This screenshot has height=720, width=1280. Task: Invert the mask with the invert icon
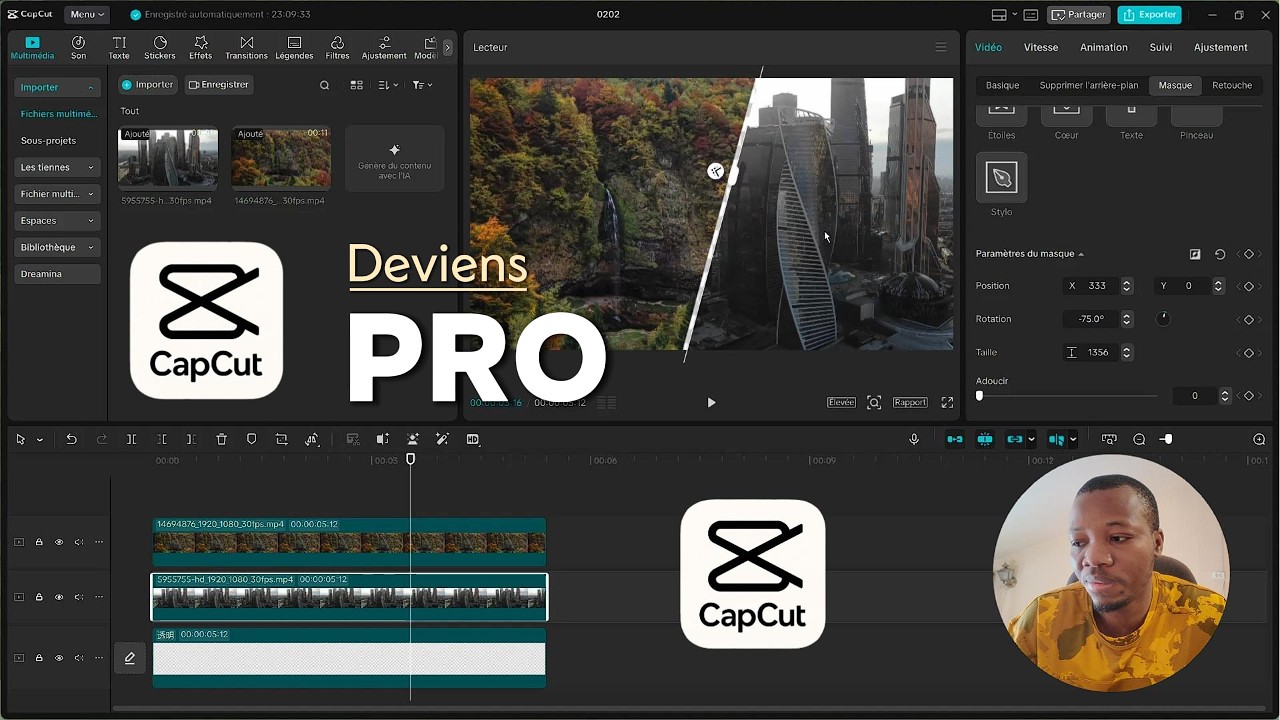pos(1195,254)
